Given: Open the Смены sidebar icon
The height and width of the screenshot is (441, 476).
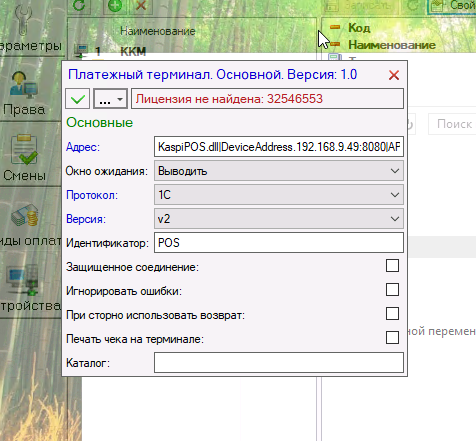Looking at the screenshot, I should pos(24,149).
